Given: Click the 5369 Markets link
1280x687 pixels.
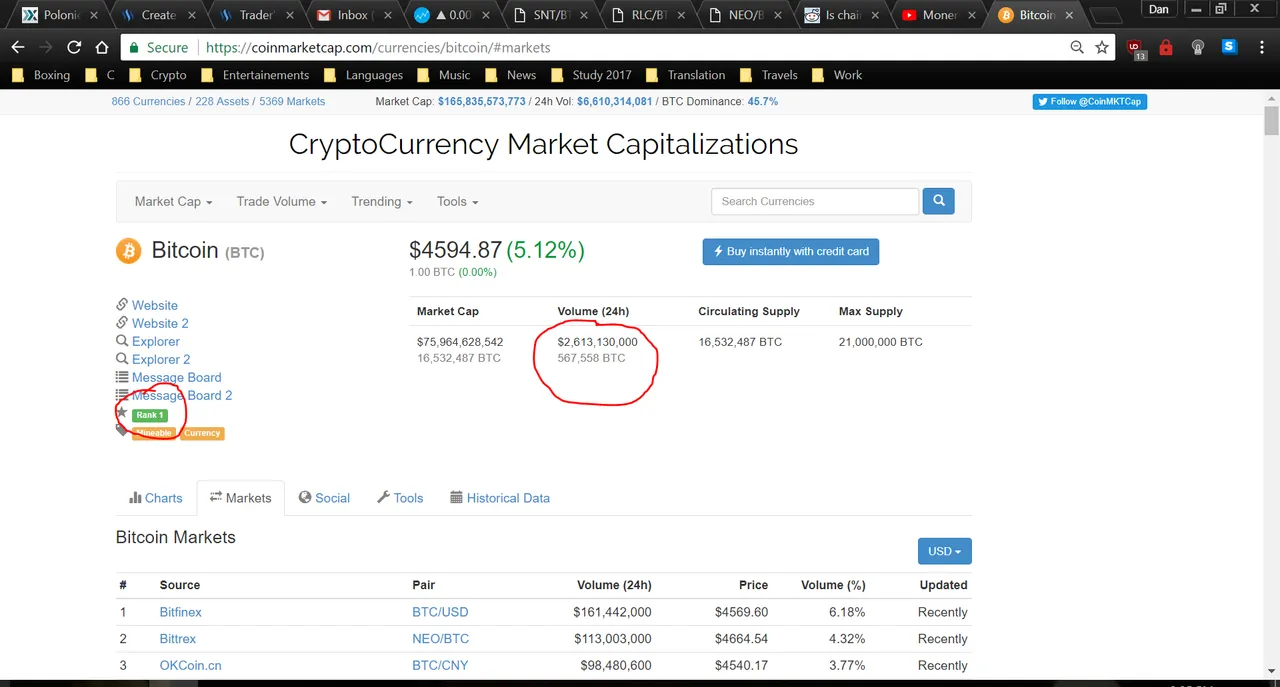Looking at the screenshot, I should click(292, 101).
